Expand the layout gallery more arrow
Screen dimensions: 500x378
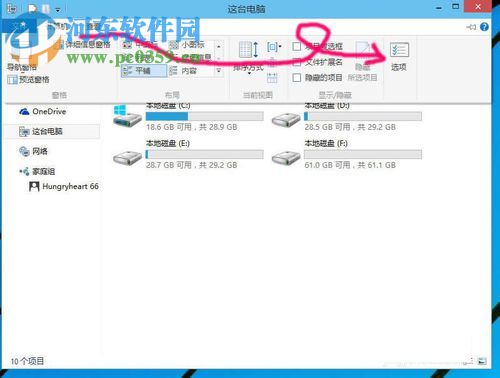(219, 71)
